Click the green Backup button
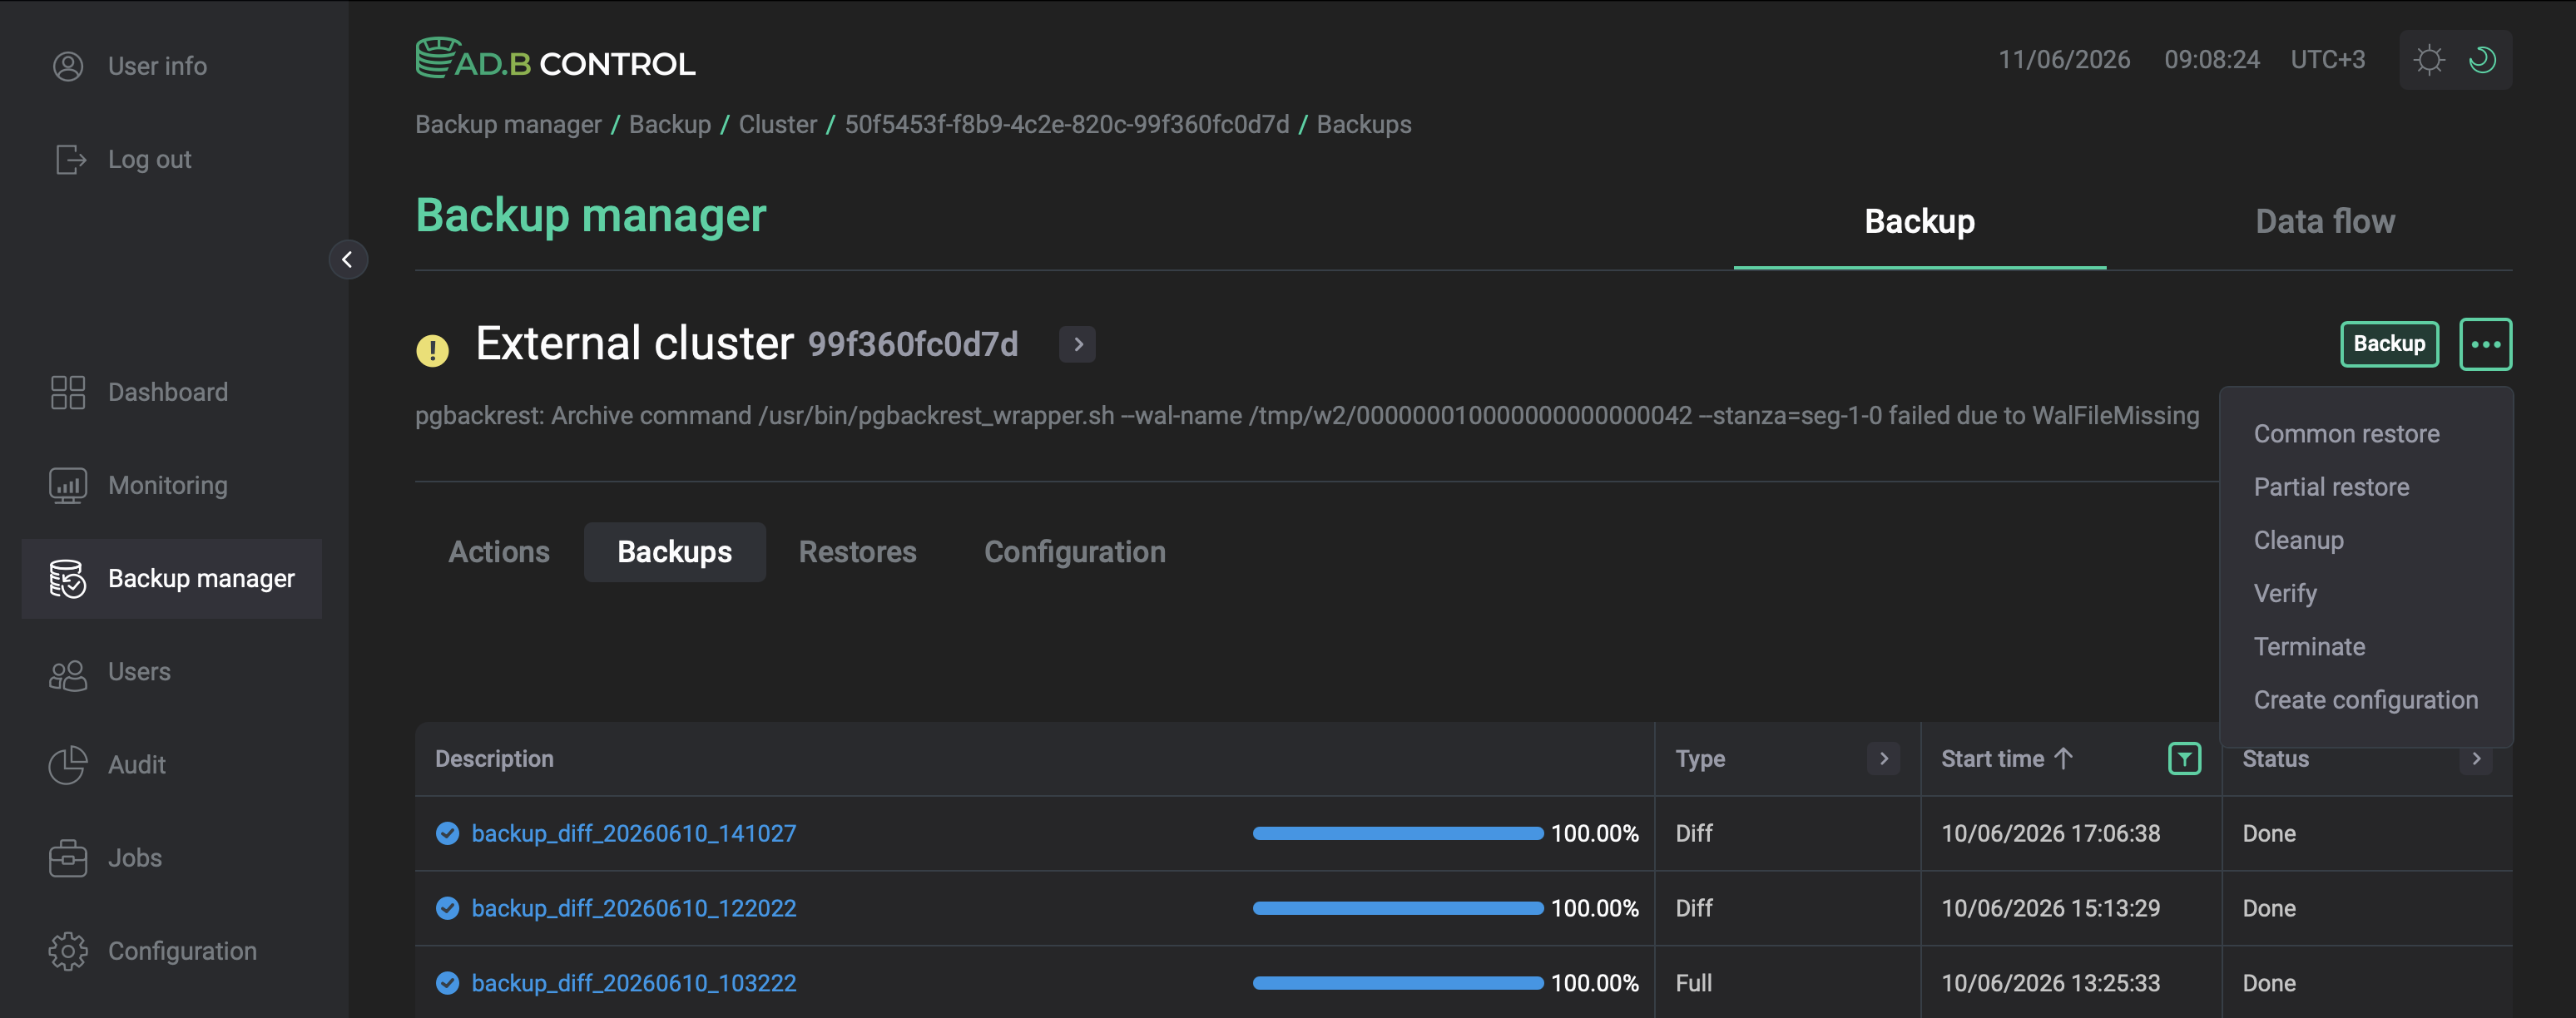Screen dimensions: 2576x1018 tap(2389, 344)
